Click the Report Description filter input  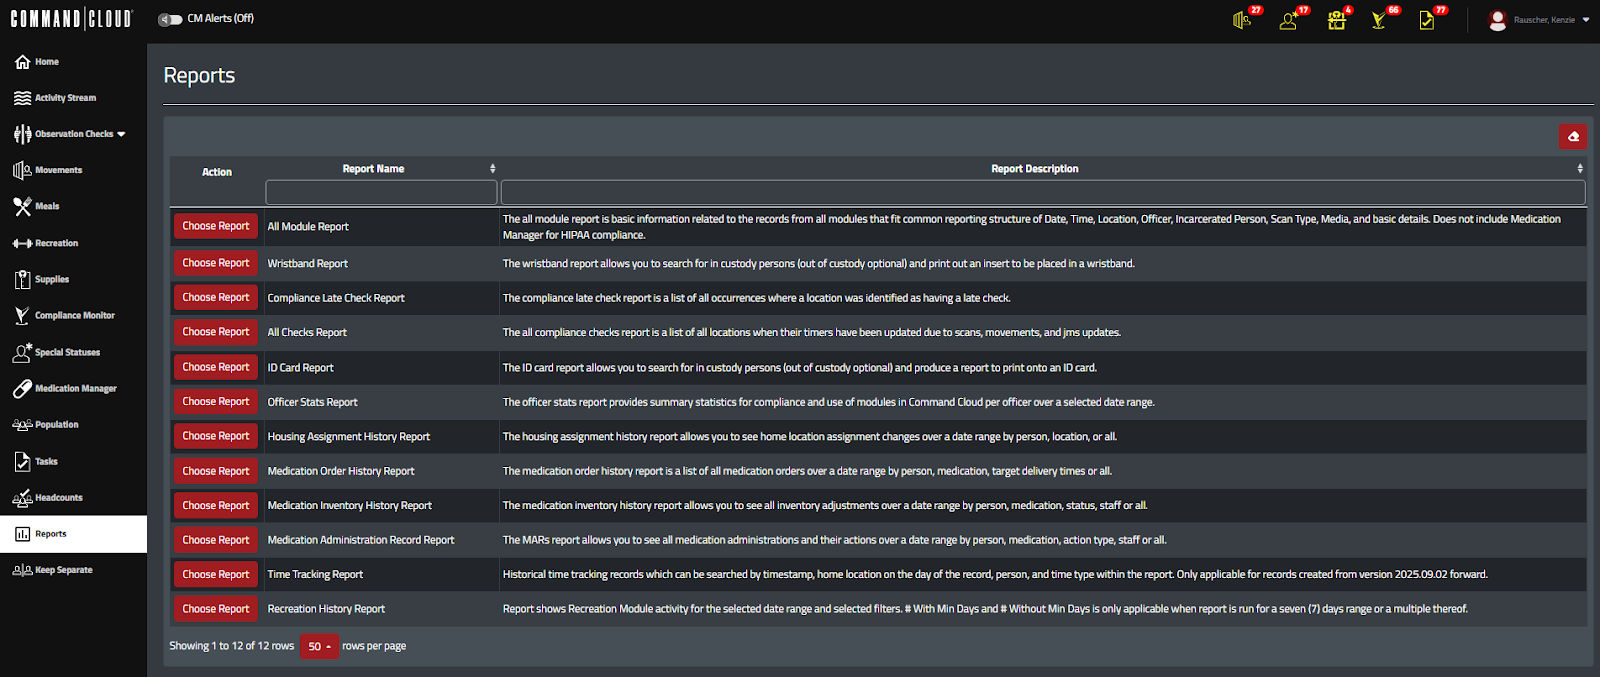1043,193
